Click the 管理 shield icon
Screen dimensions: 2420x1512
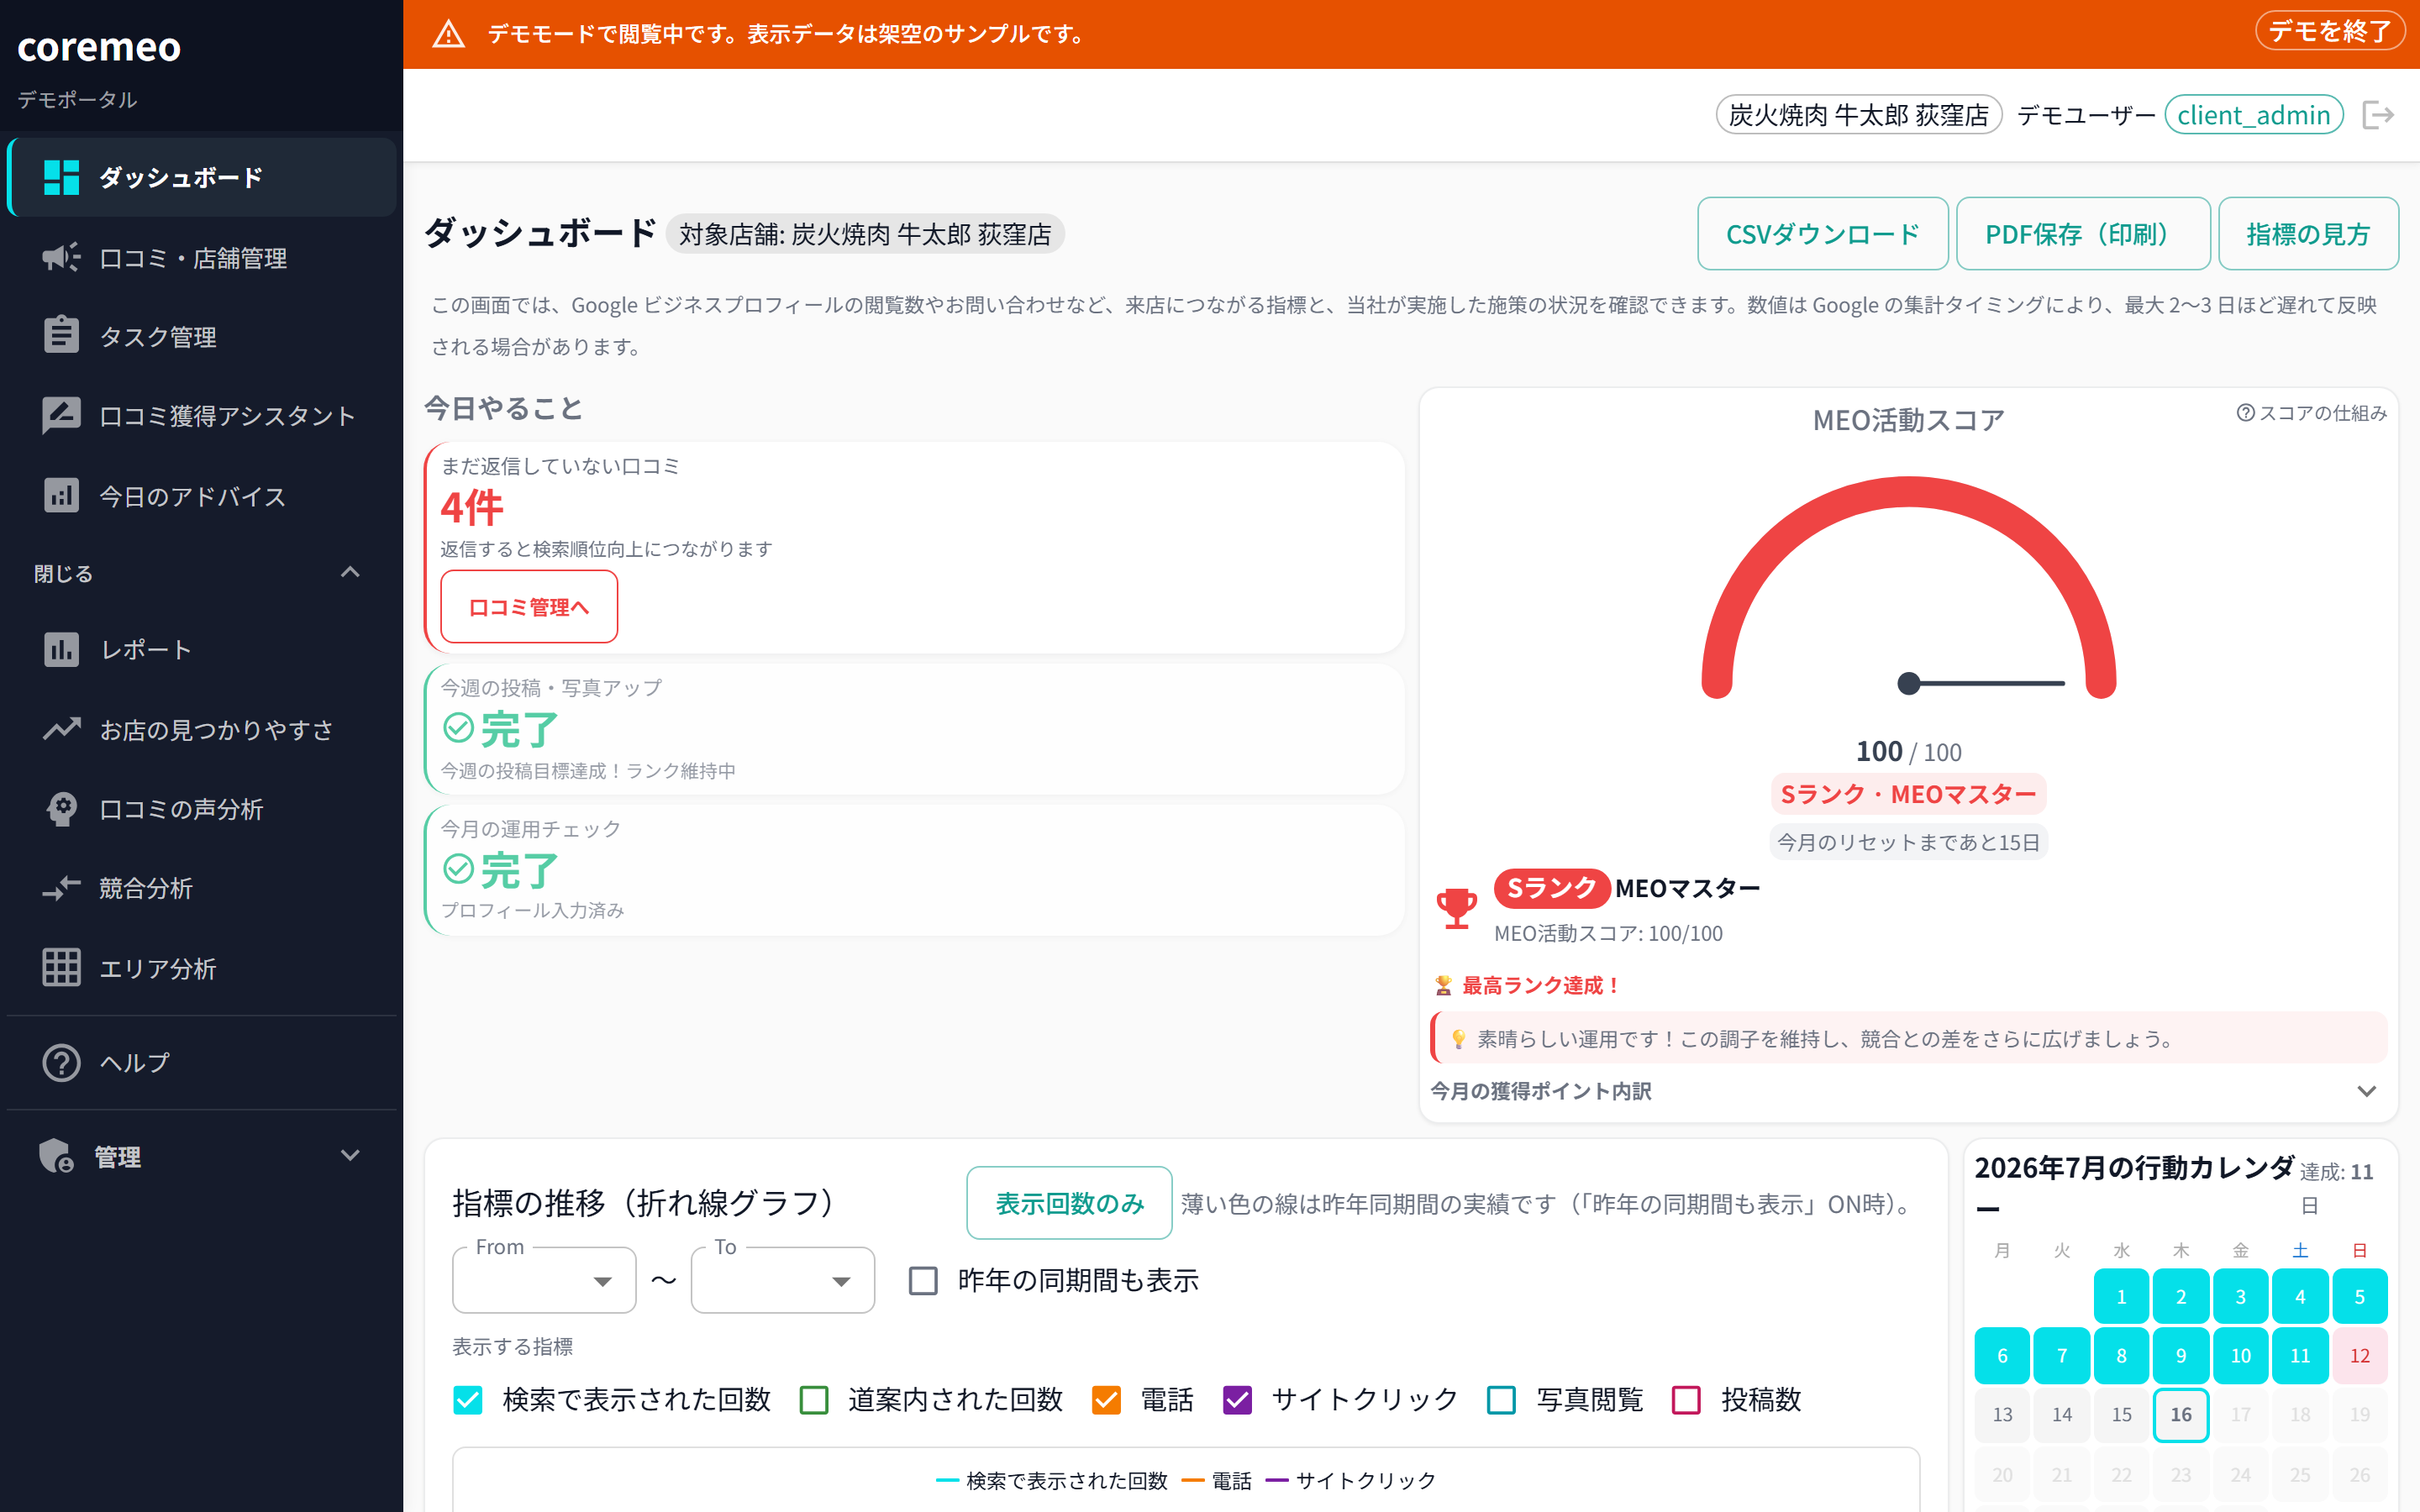point(56,1156)
